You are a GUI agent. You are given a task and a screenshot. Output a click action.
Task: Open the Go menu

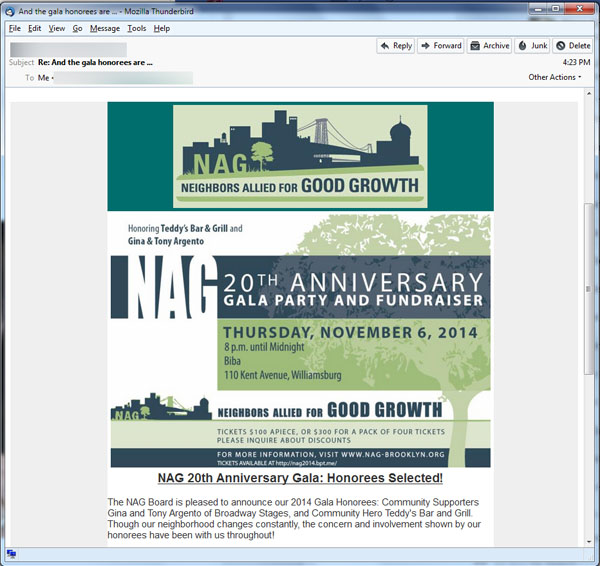click(77, 29)
